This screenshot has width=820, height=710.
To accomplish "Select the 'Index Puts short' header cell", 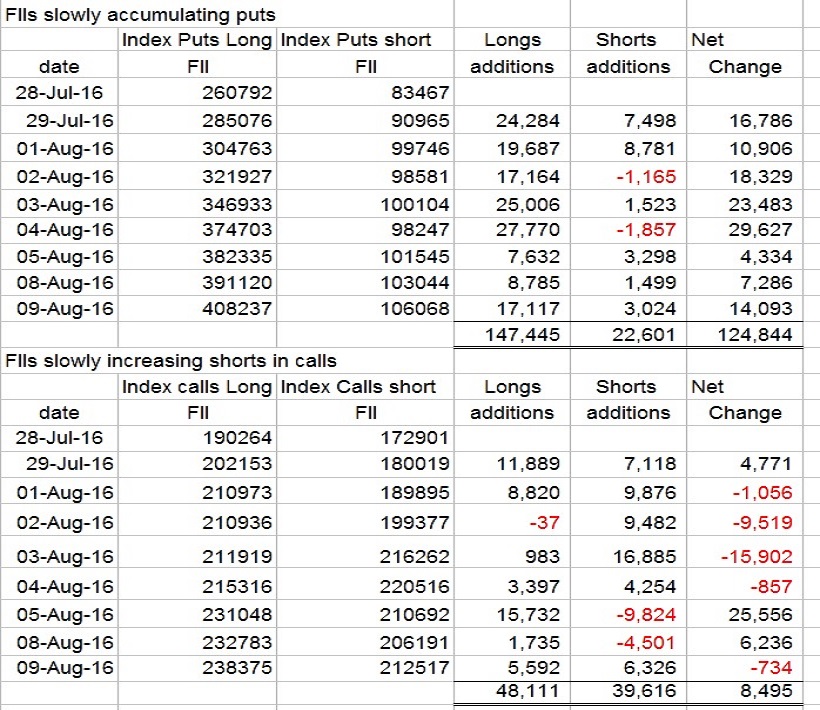I will pos(357,40).
